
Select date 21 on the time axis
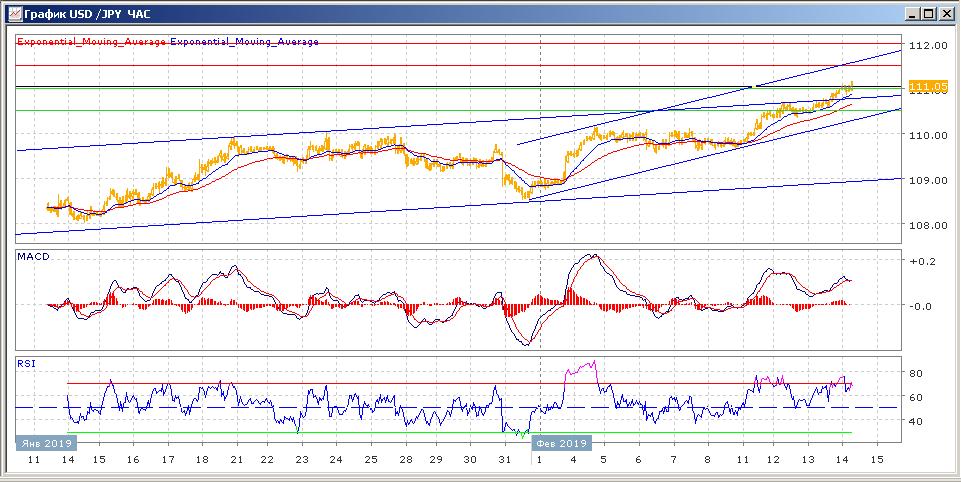tap(236, 459)
